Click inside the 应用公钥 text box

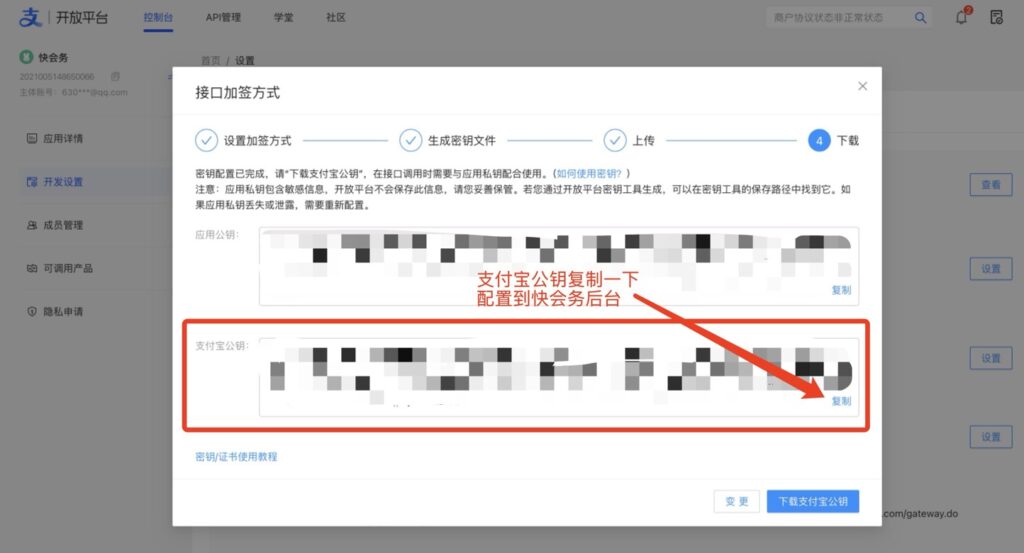558,266
